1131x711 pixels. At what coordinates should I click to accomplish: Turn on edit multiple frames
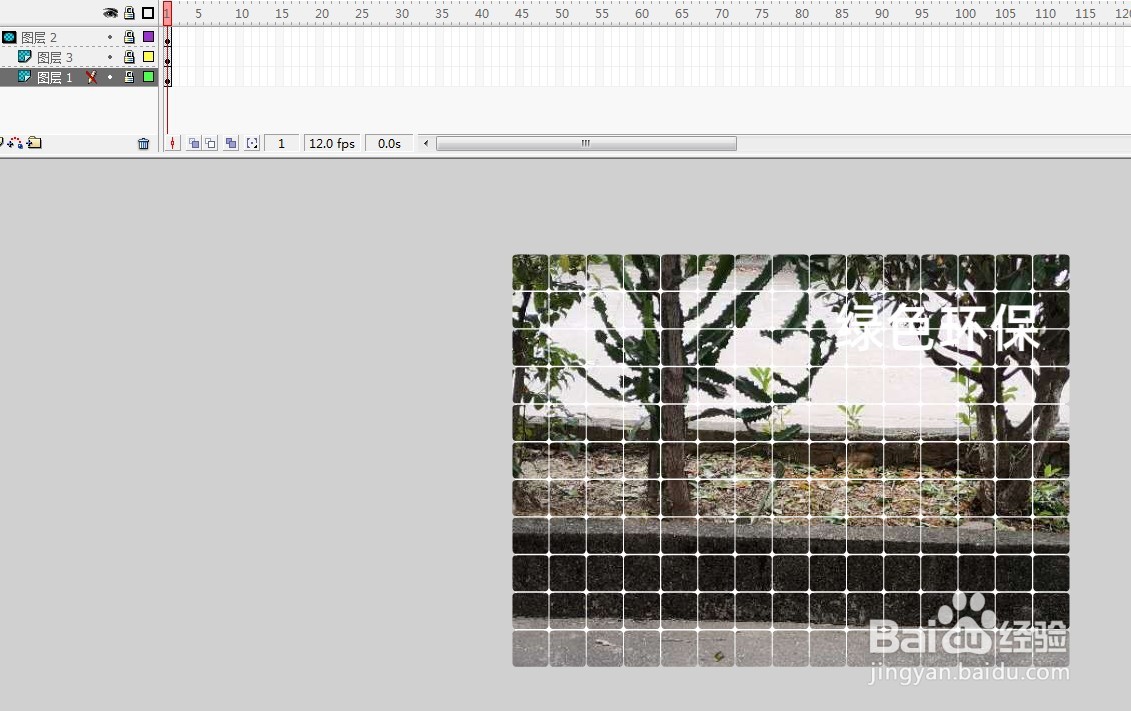(231, 143)
